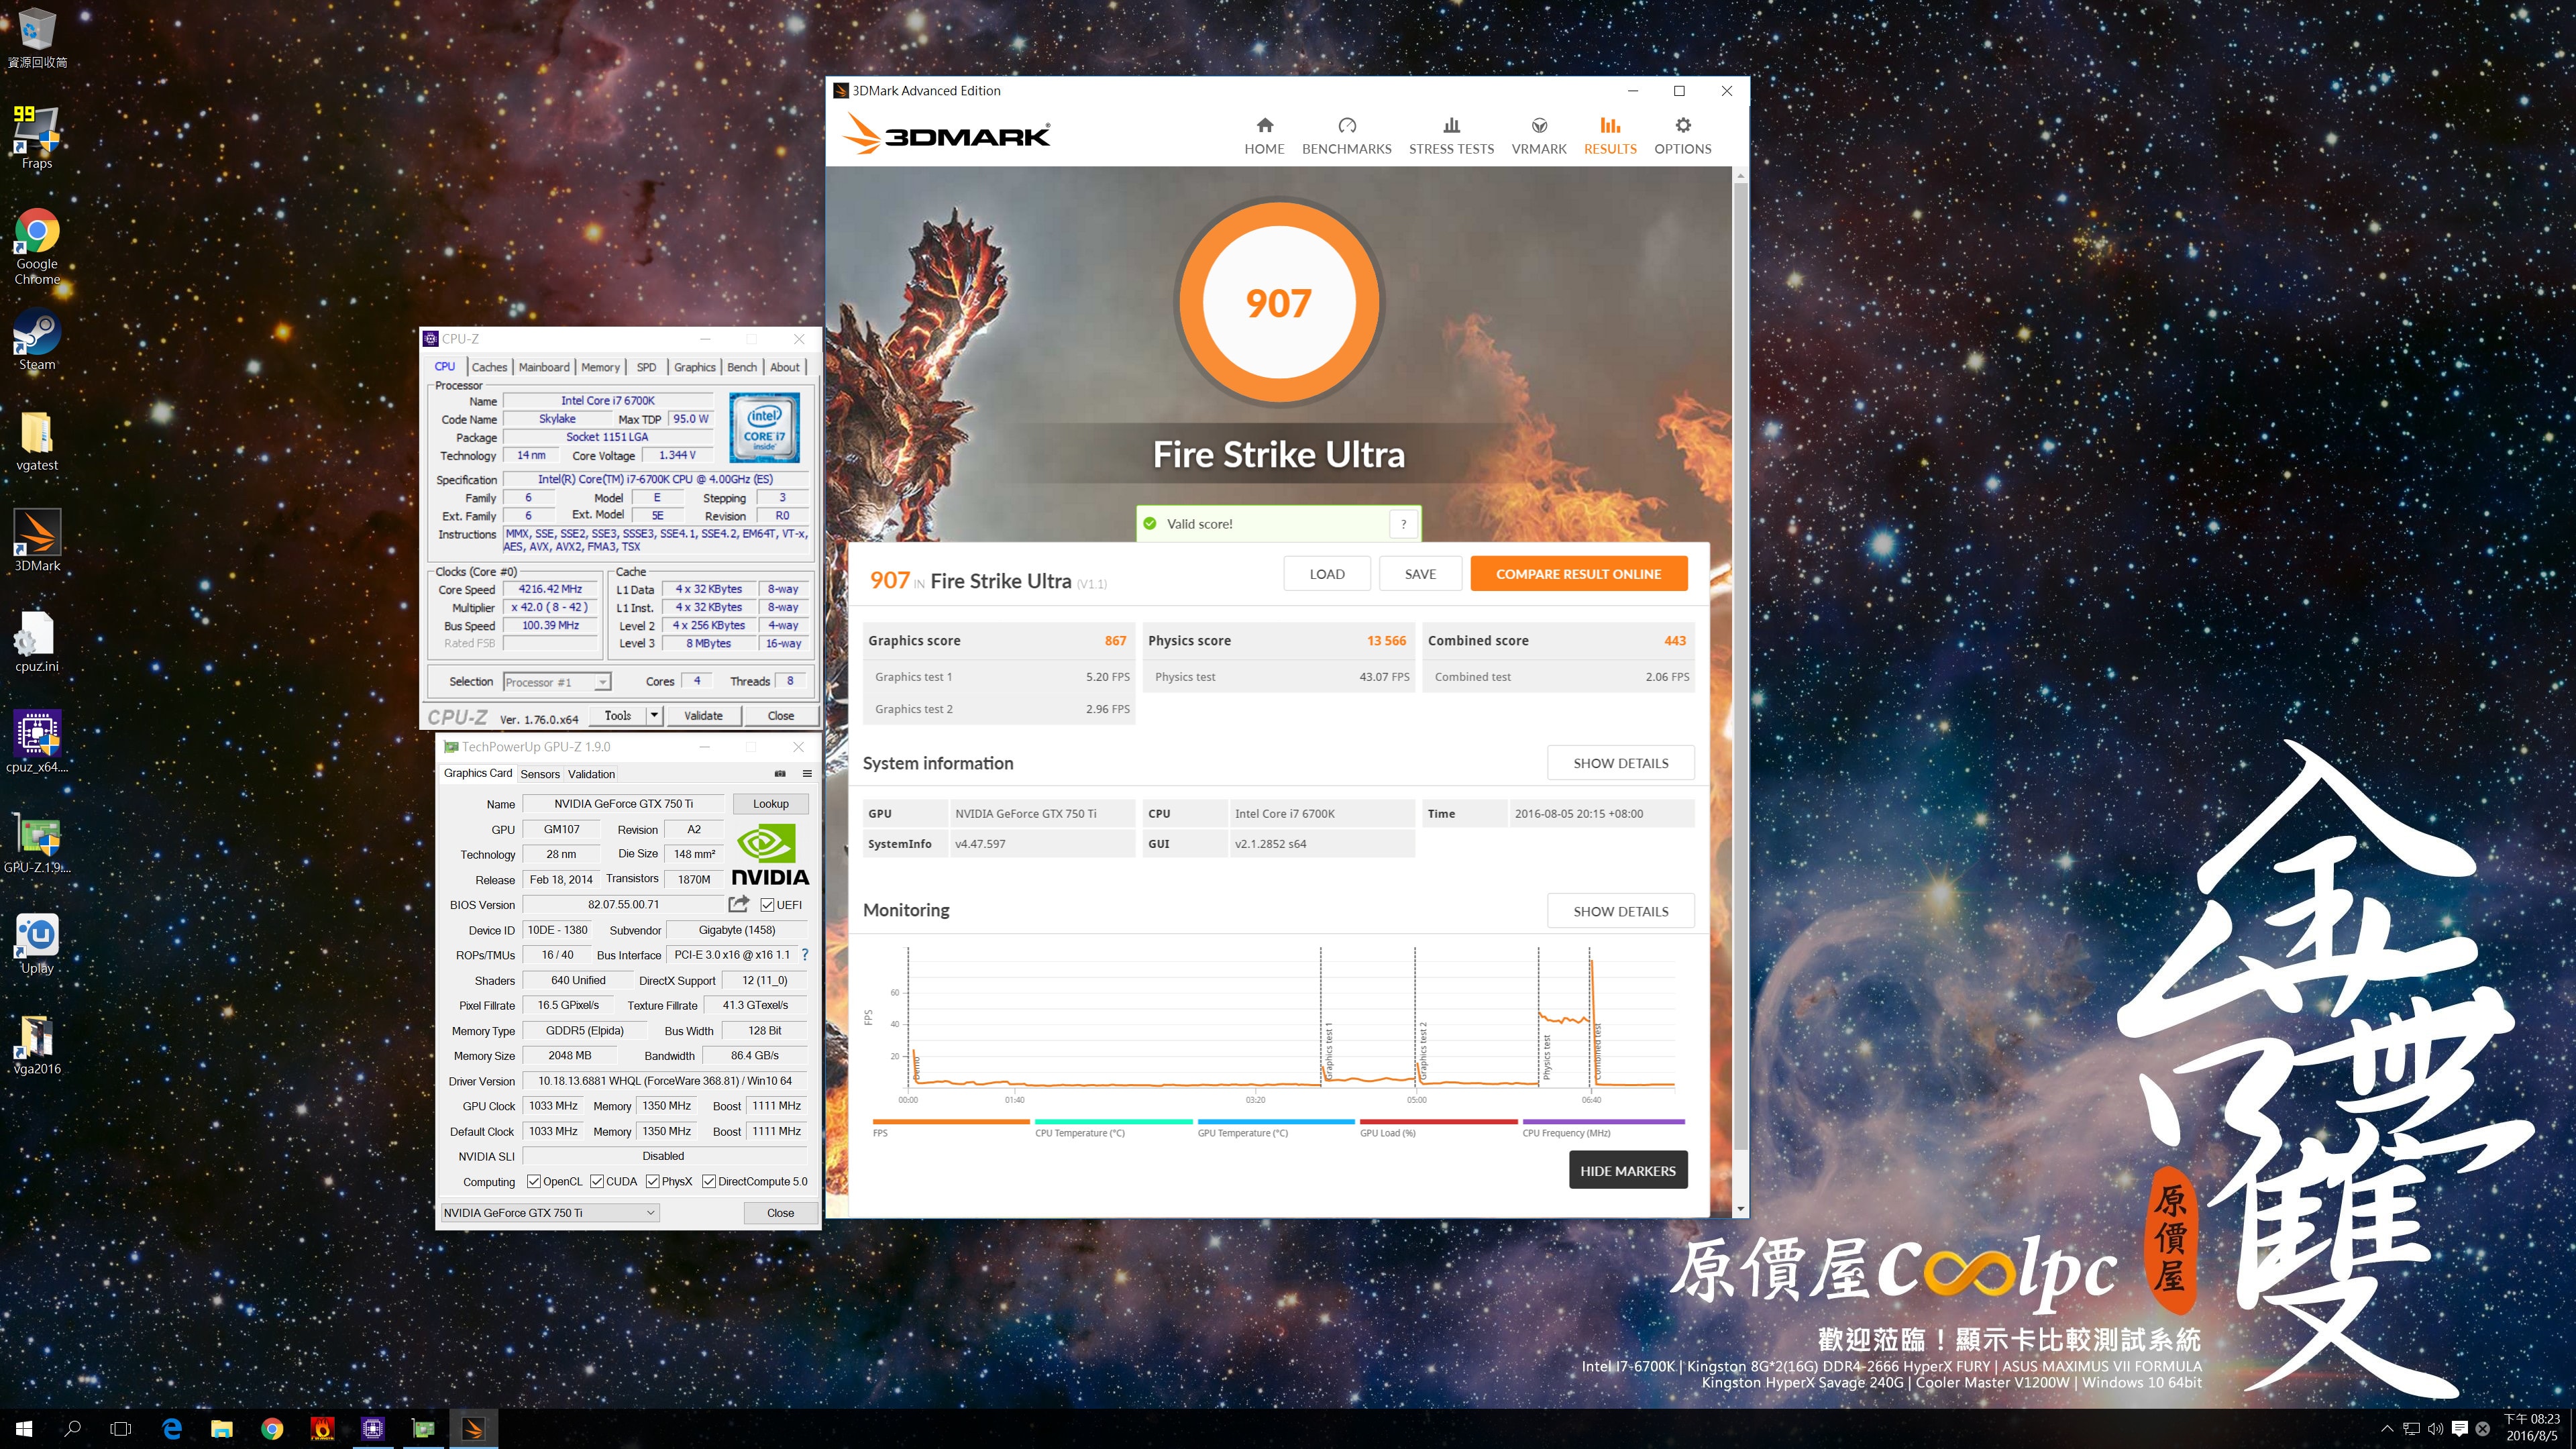Click the GPU-Z Lookup button
The image size is (2576, 1449).
pos(770,803)
